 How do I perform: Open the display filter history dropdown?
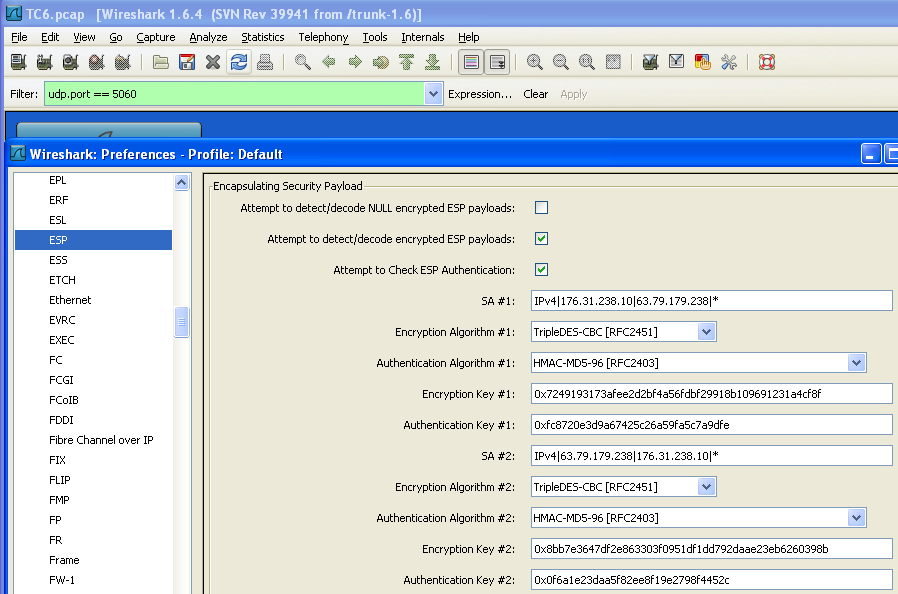tap(434, 94)
